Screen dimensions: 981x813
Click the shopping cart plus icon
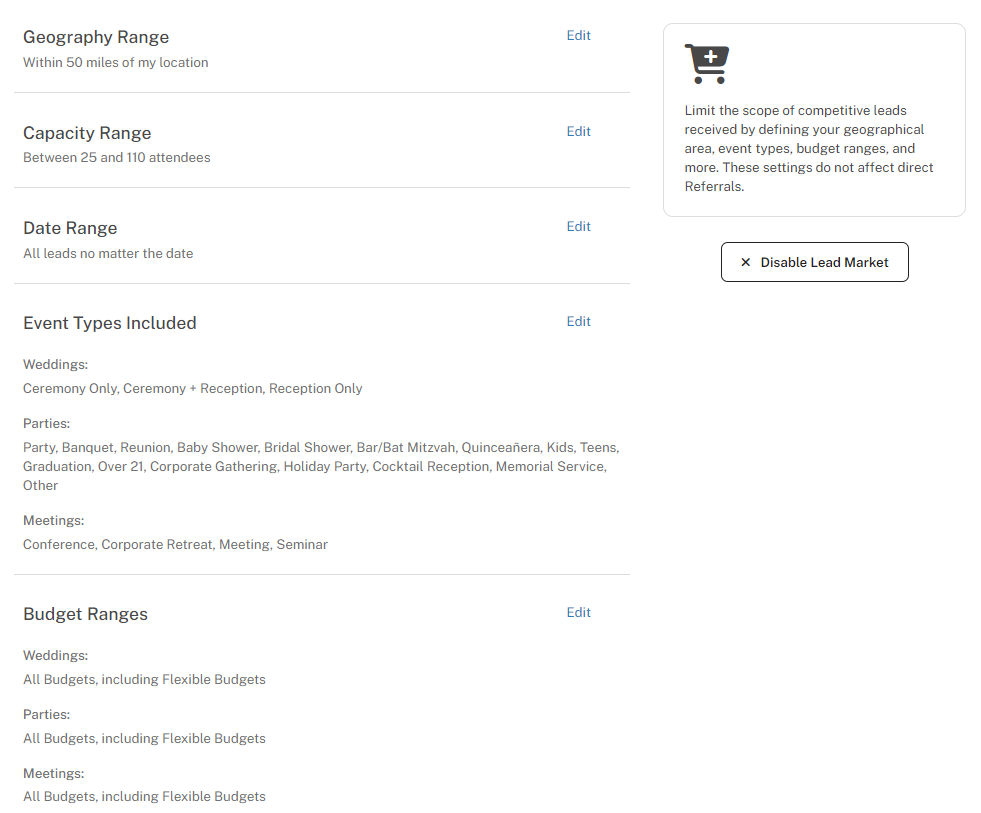[707, 64]
